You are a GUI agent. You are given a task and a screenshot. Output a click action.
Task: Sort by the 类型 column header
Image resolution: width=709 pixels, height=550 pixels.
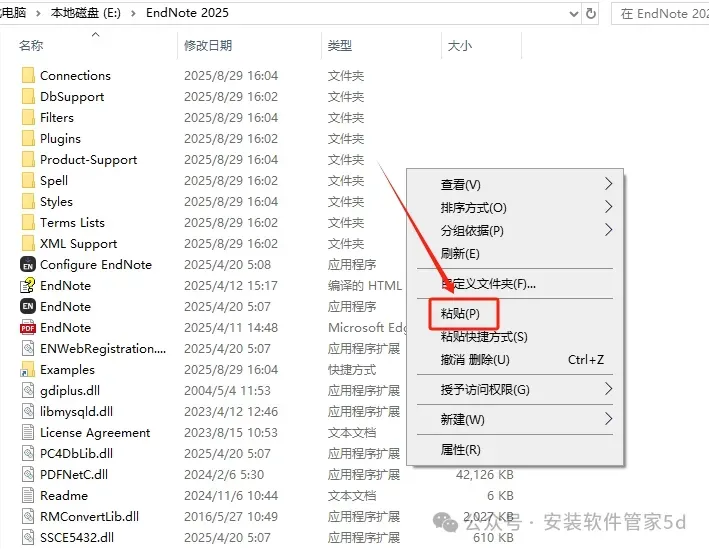coord(340,45)
